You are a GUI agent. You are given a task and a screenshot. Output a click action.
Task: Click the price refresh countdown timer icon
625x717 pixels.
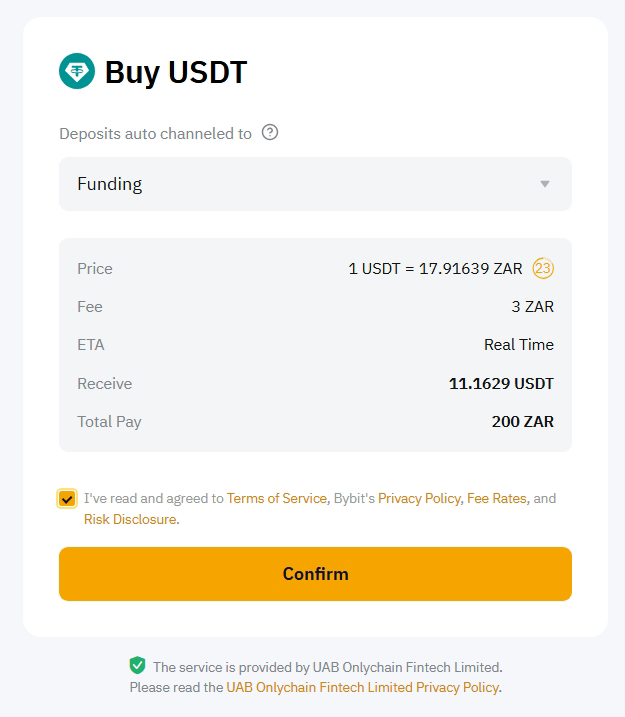pos(543,268)
